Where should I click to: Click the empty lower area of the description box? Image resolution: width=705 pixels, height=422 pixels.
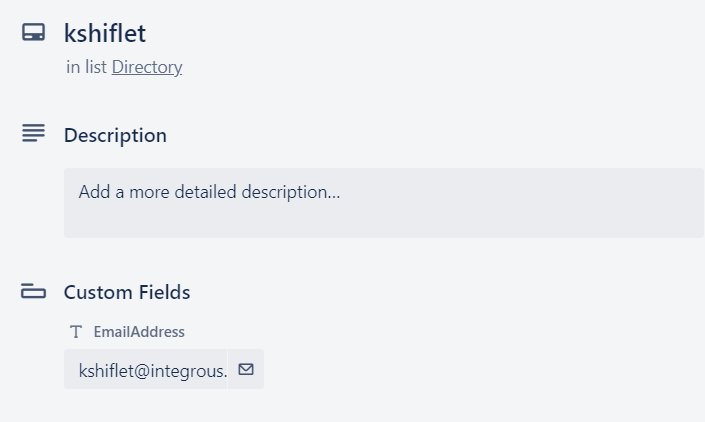coord(384,221)
